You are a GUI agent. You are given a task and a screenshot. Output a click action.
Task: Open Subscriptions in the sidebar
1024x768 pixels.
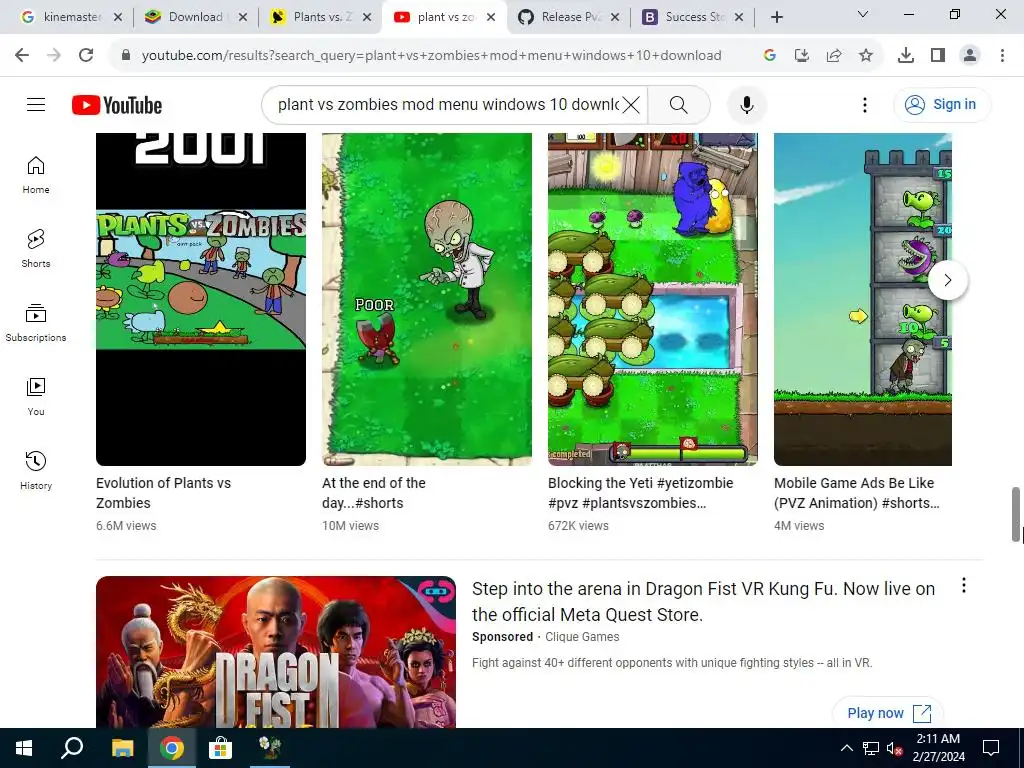pyautogui.click(x=36, y=323)
